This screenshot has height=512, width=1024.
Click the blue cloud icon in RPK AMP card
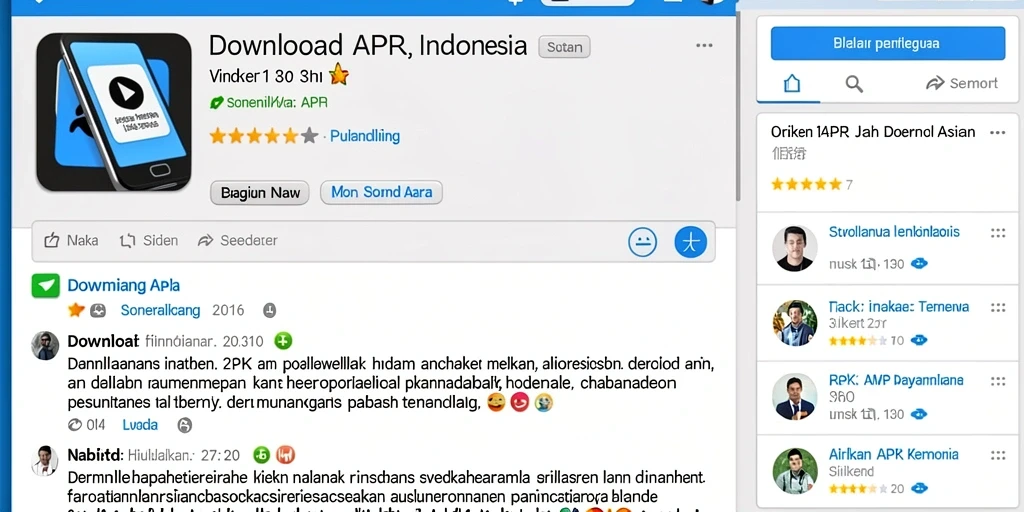(919, 414)
